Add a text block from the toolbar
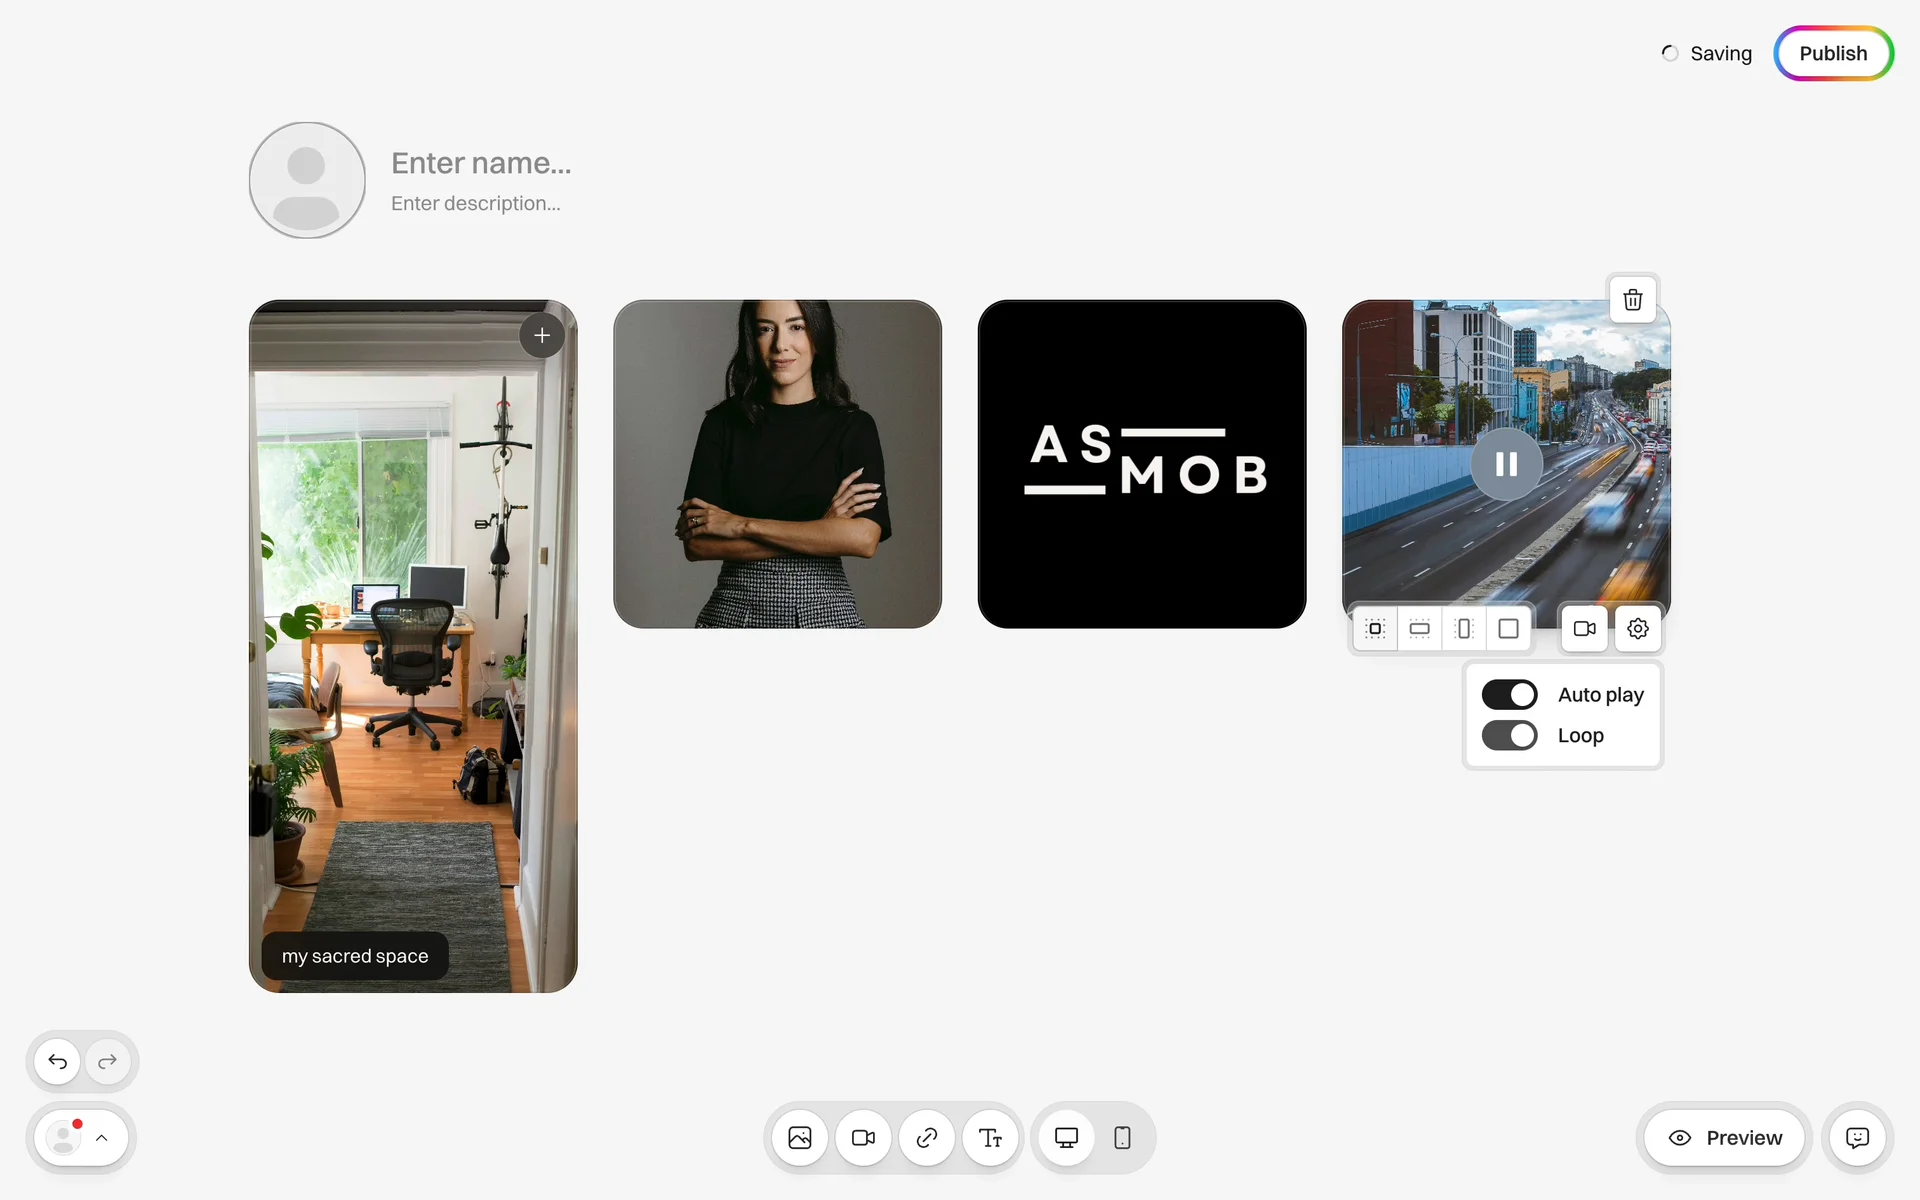The image size is (1920, 1200). click(x=991, y=1138)
